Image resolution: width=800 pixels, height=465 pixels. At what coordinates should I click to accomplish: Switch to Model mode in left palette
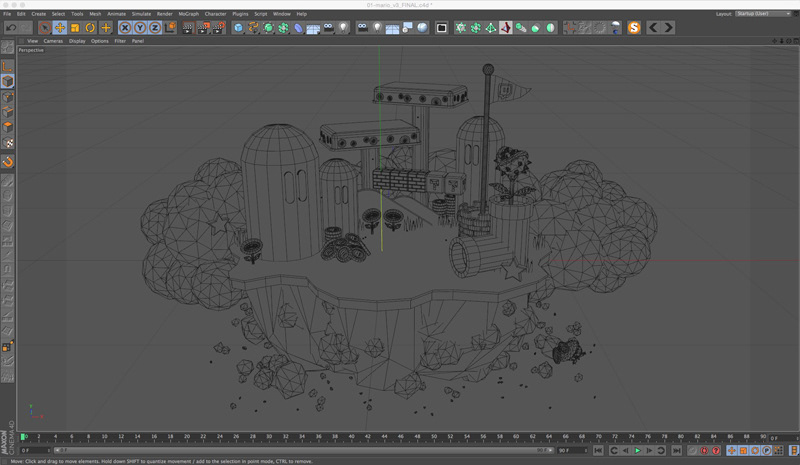pos(7,81)
